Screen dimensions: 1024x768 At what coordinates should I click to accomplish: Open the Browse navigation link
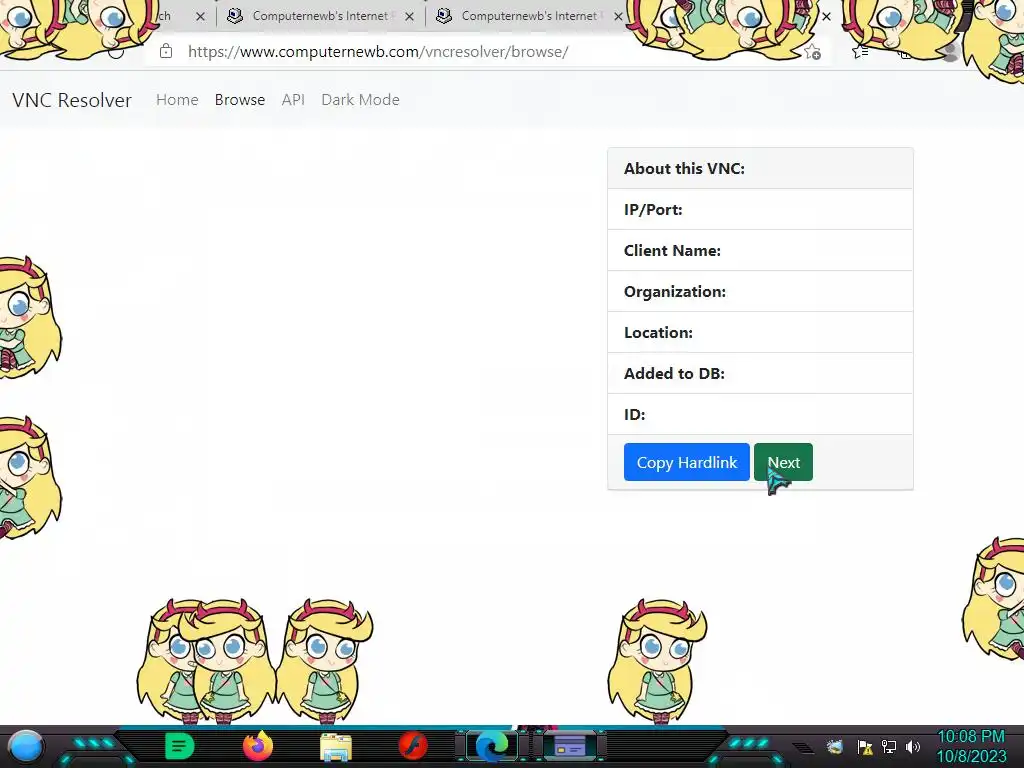click(240, 100)
